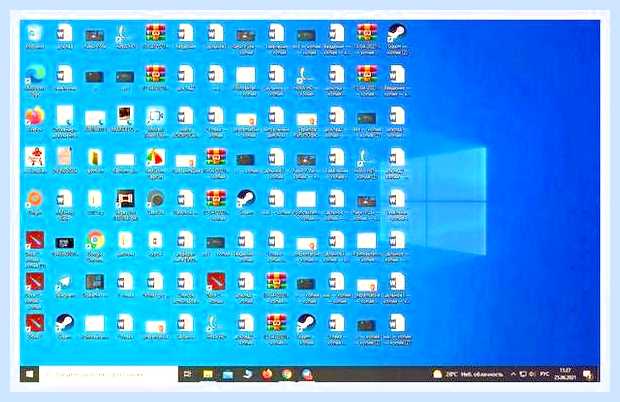Select the red cartoon character desktop icon

35,160
